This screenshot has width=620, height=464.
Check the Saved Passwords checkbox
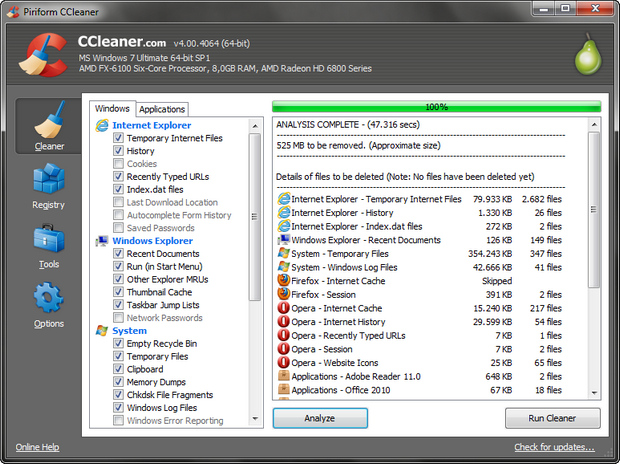(x=118, y=228)
